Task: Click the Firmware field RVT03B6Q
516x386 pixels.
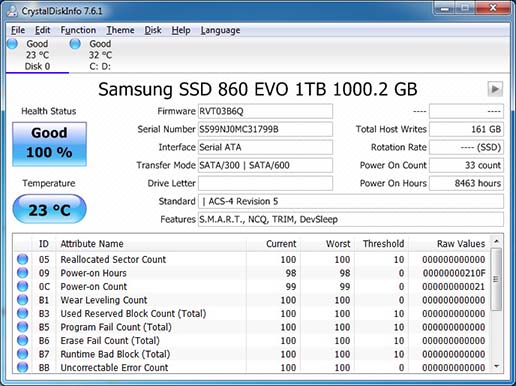Action: (265, 111)
